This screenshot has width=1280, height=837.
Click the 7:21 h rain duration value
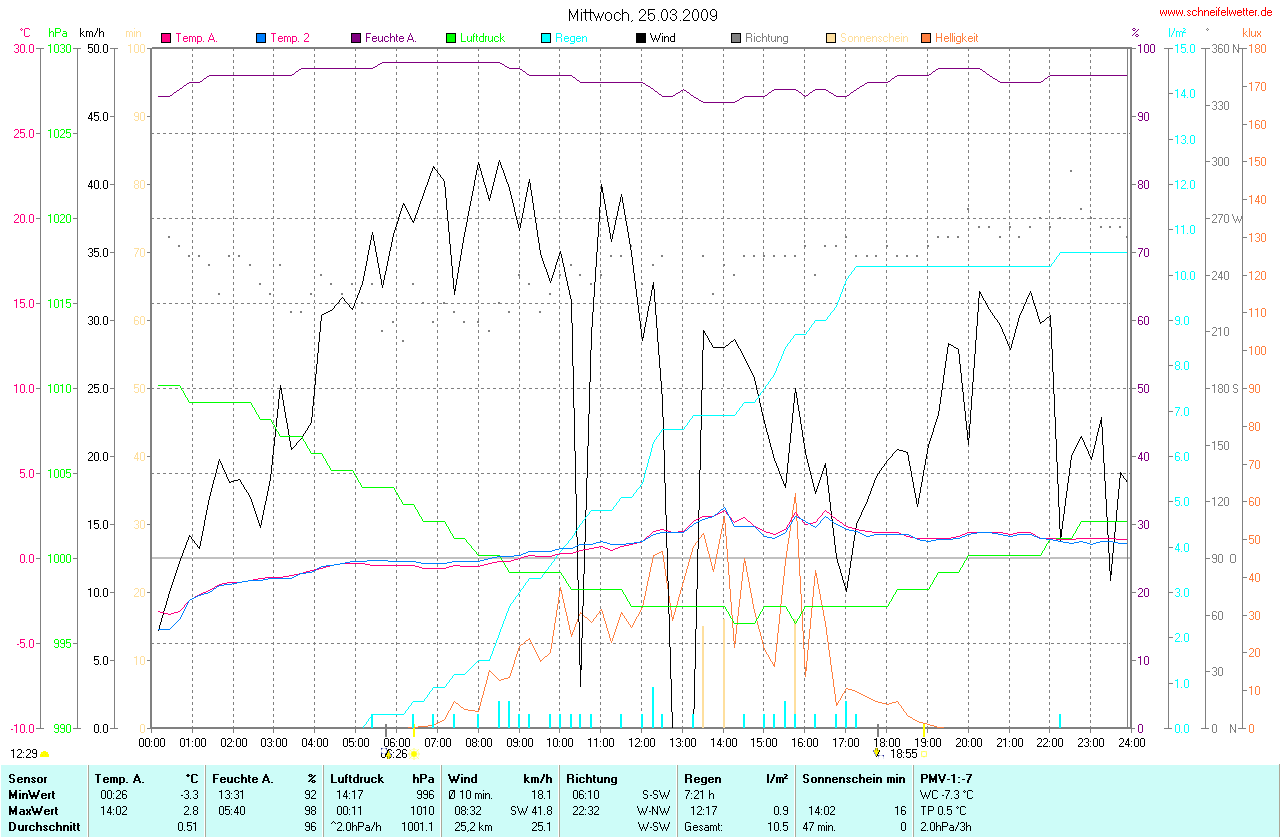700,795
